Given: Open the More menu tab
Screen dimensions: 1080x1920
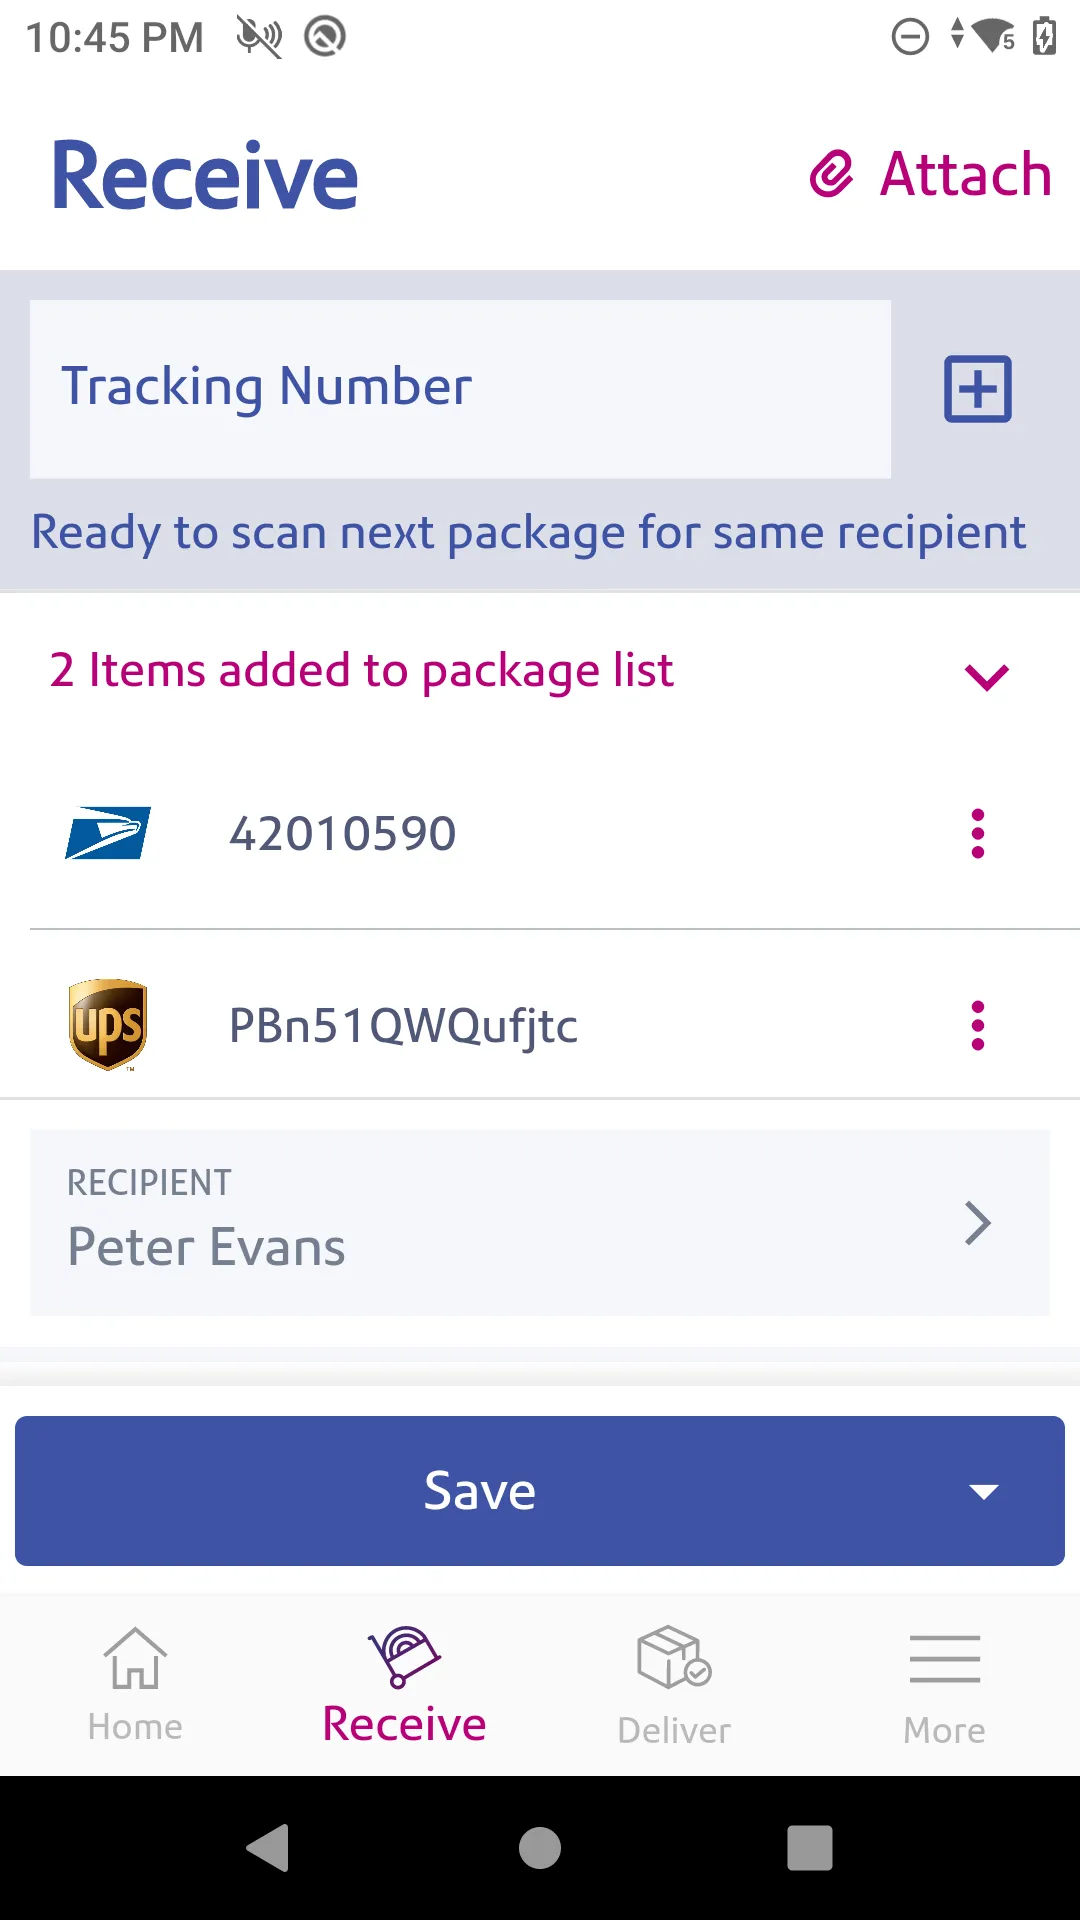Looking at the screenshot, I should [944, 1685].
